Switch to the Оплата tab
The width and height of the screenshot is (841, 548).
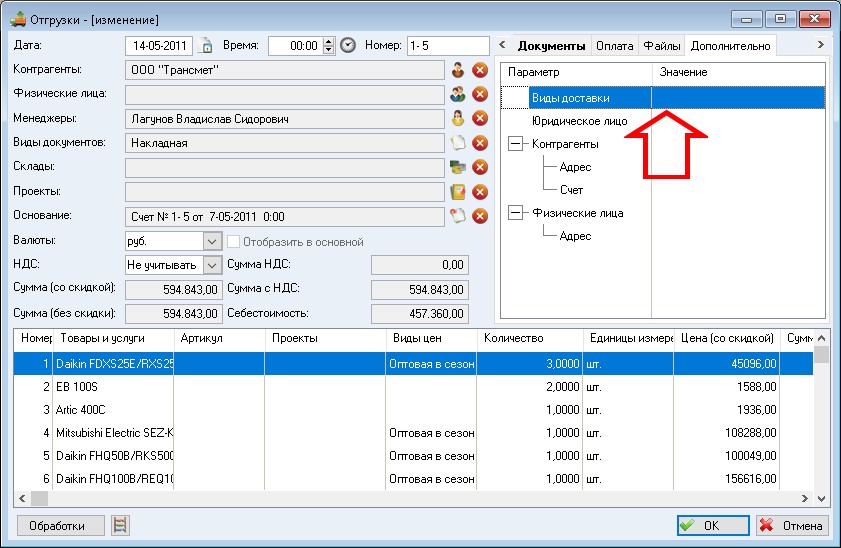click(614, 46)
